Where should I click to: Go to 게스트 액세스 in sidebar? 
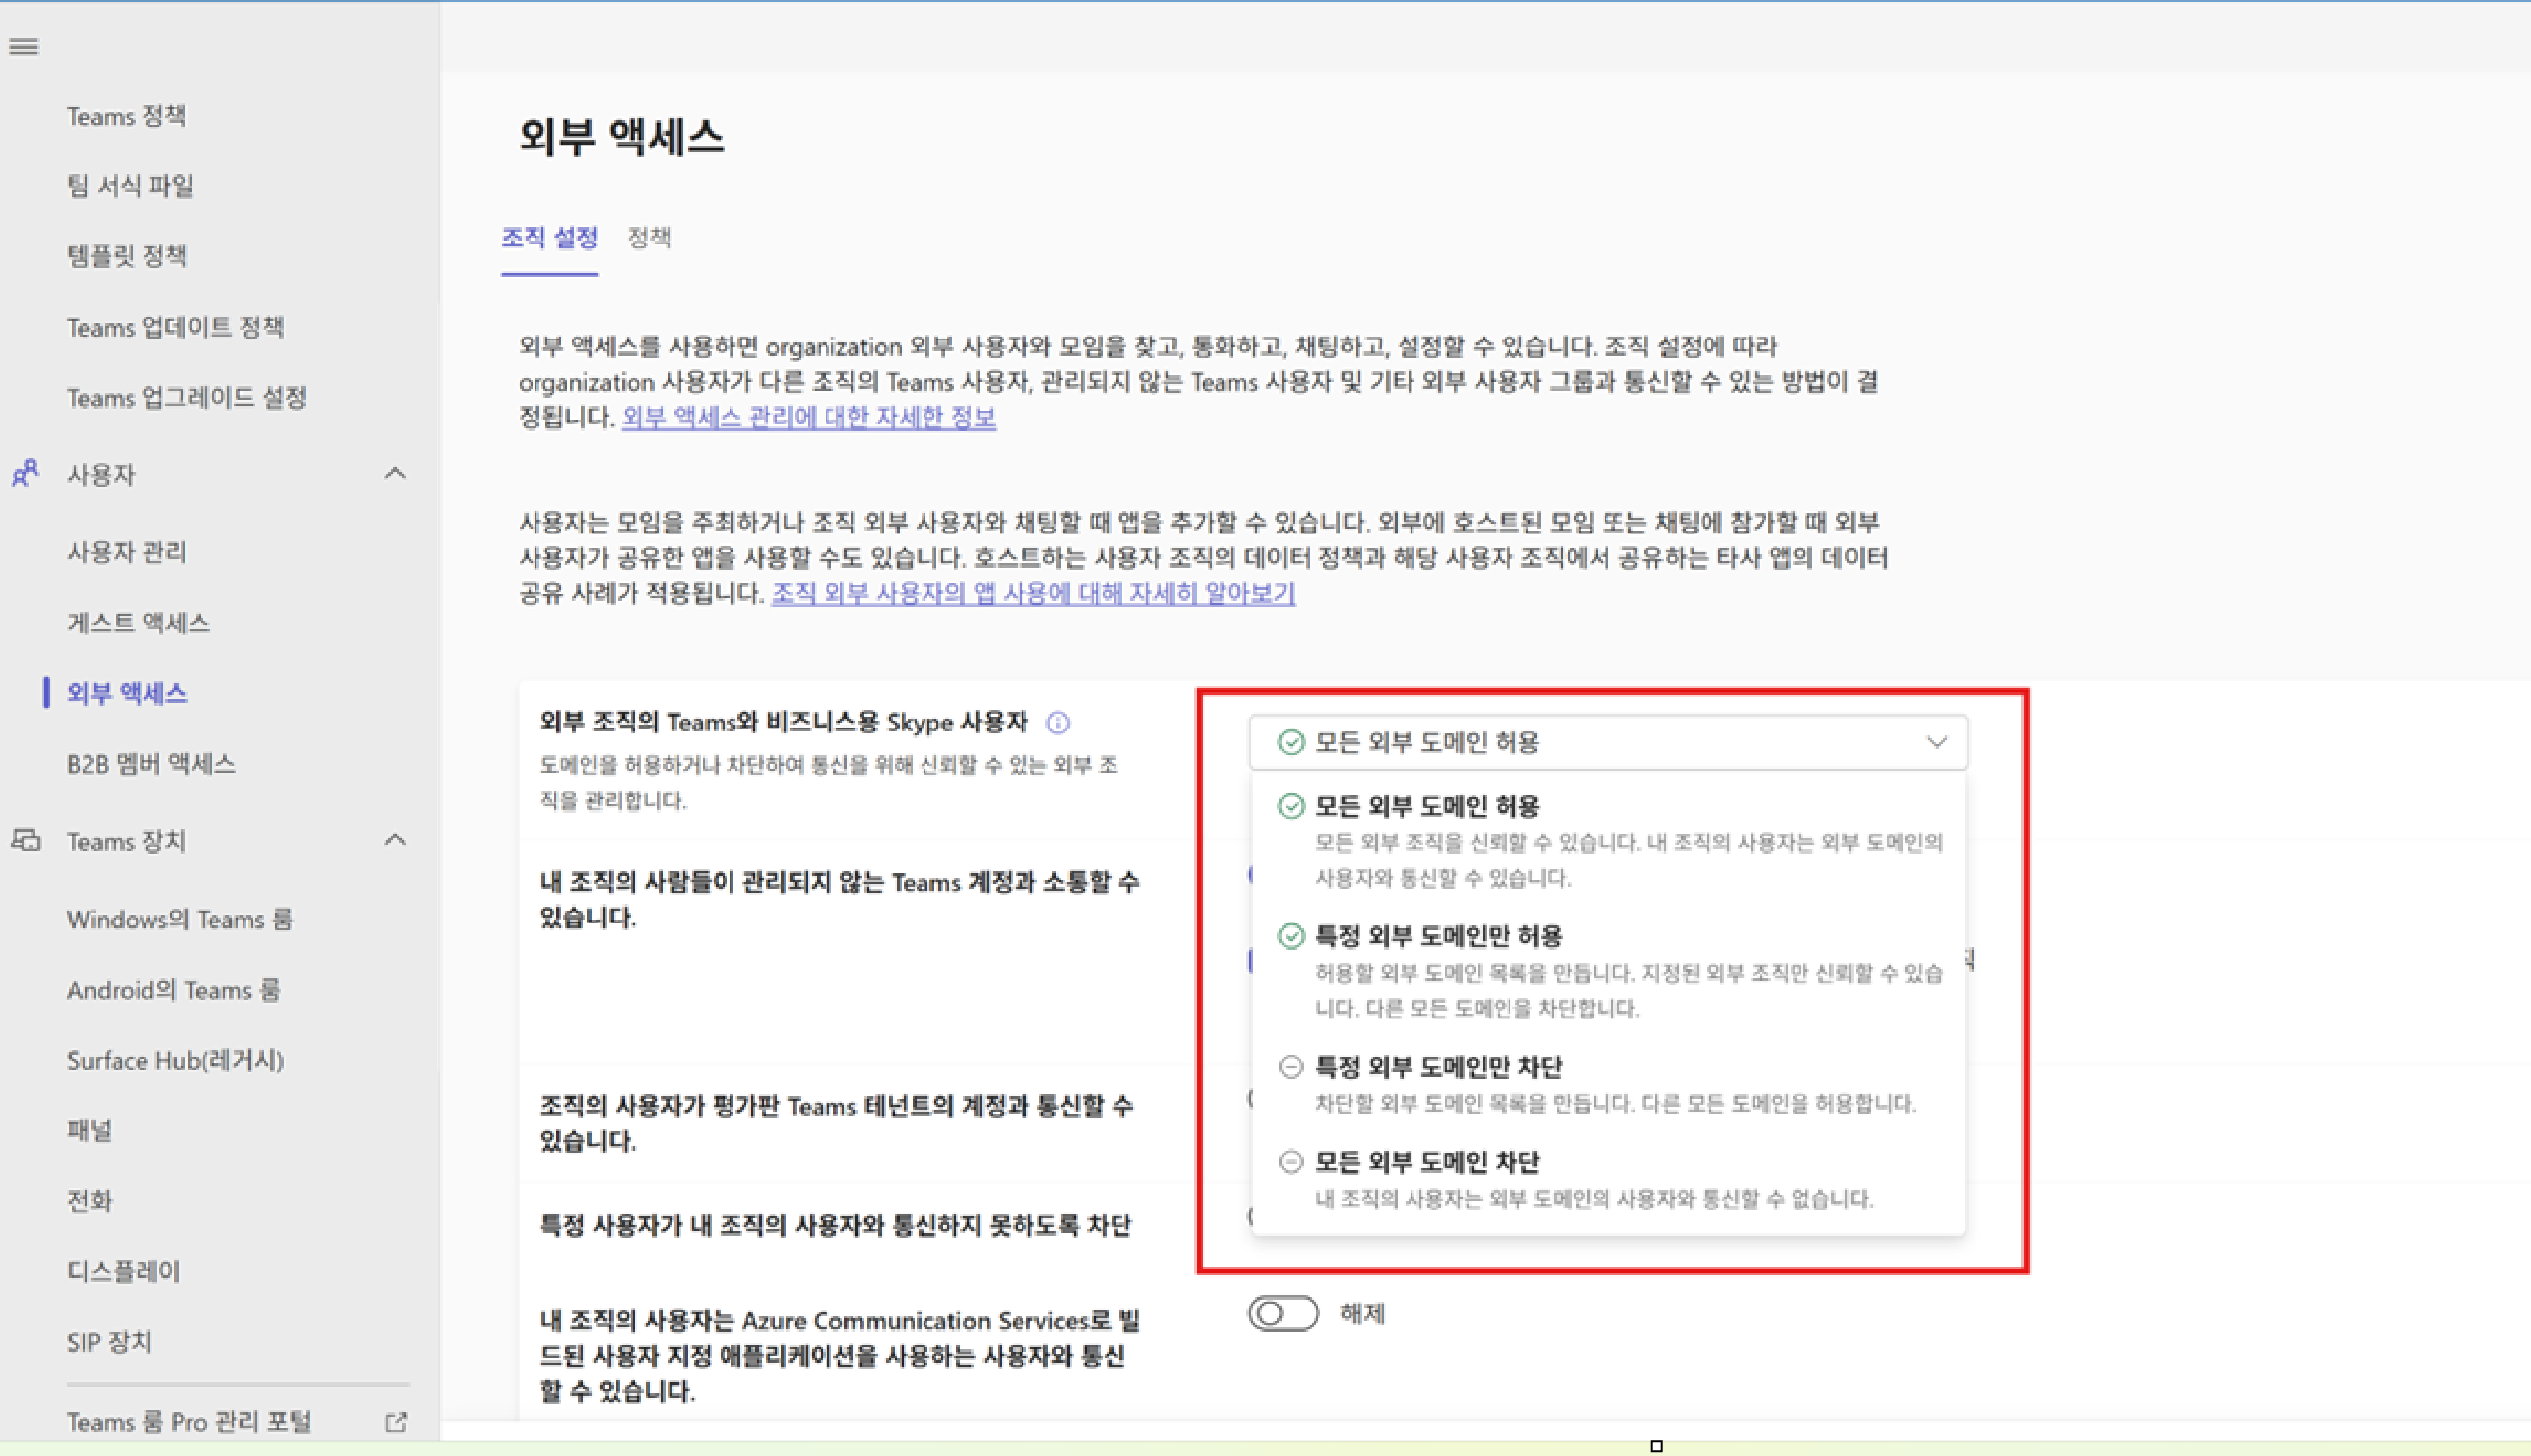pos(138,623)
